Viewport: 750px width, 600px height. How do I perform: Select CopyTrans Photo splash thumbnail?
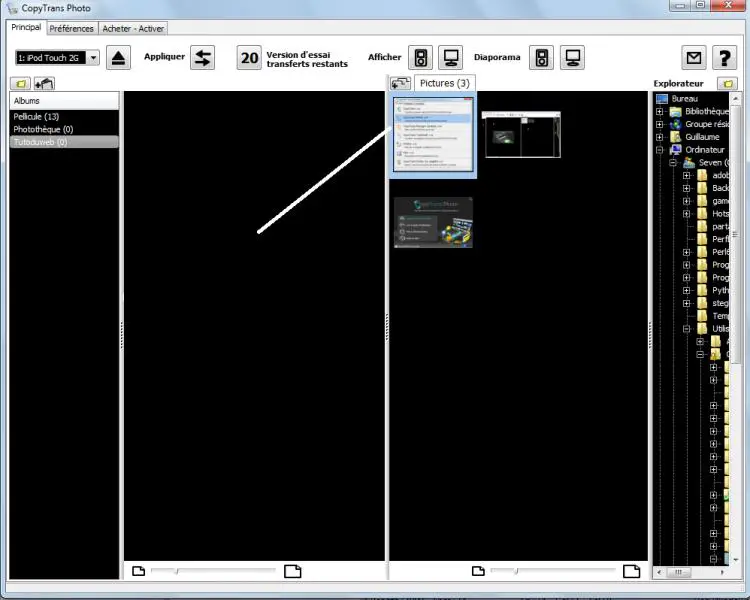(433, 222)
